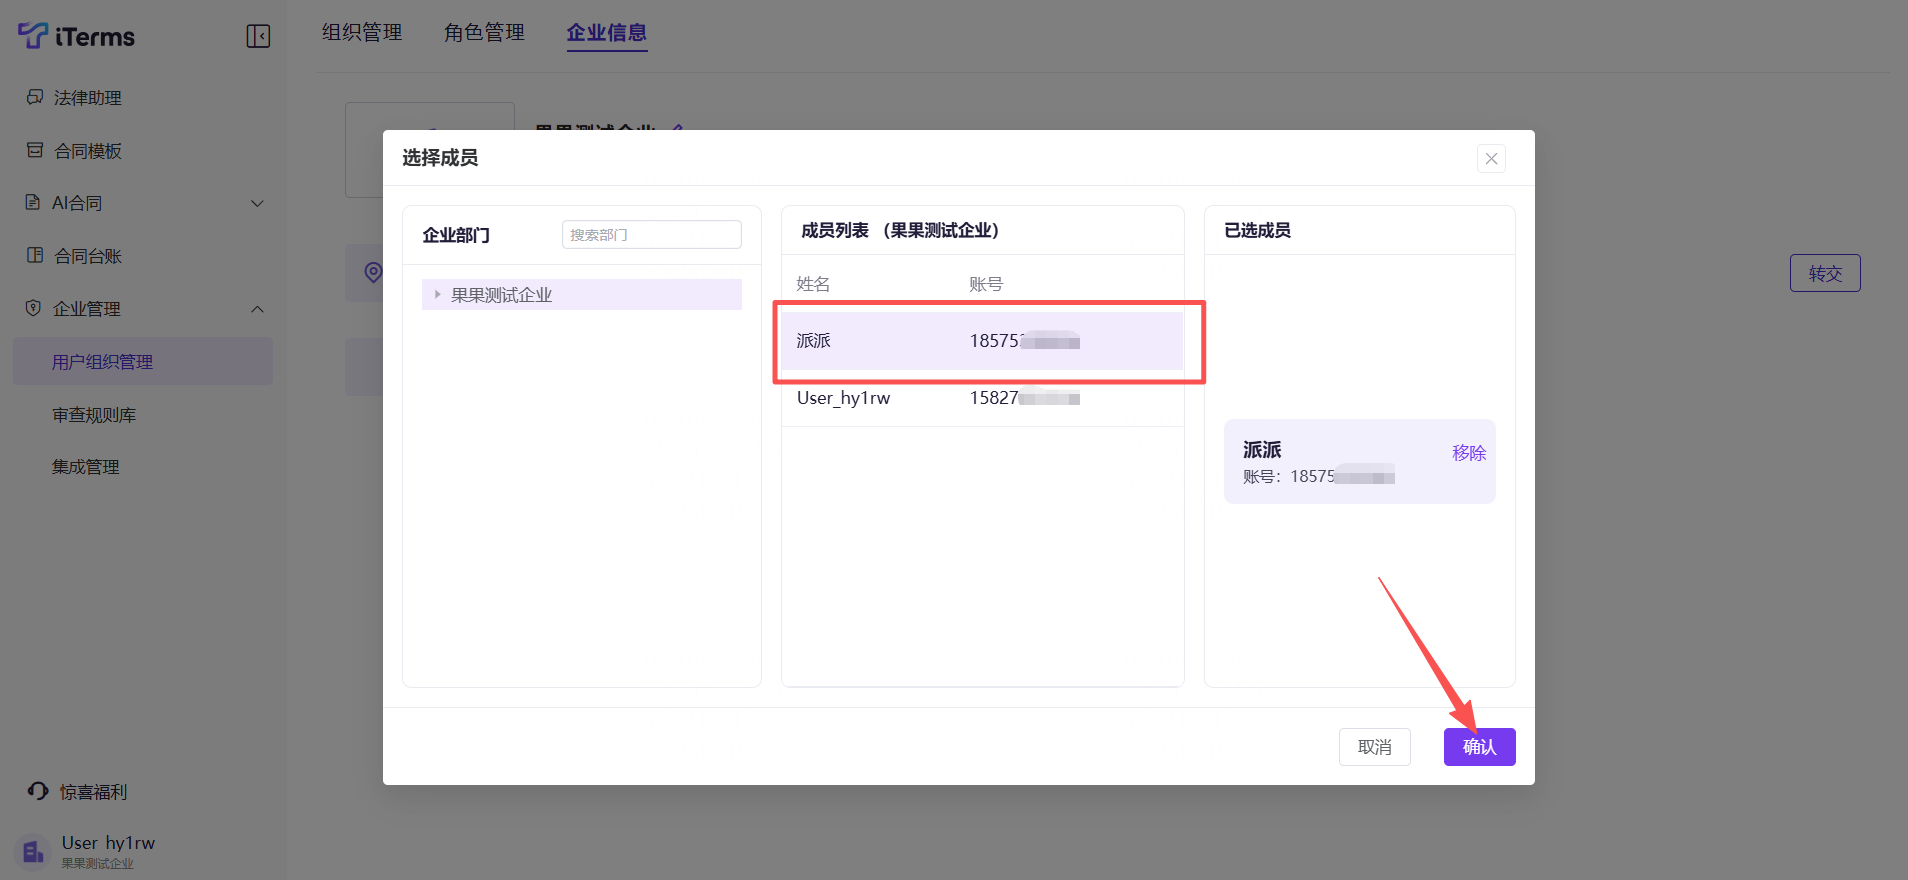Click the 派派 selected member card name
The height and width of the screenshot is (880, 1908).
[1262, 450]
